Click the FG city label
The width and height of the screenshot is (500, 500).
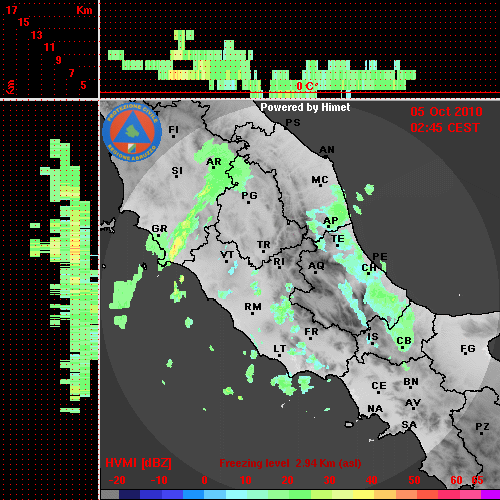pyautogui.click(x=468, y=349)
